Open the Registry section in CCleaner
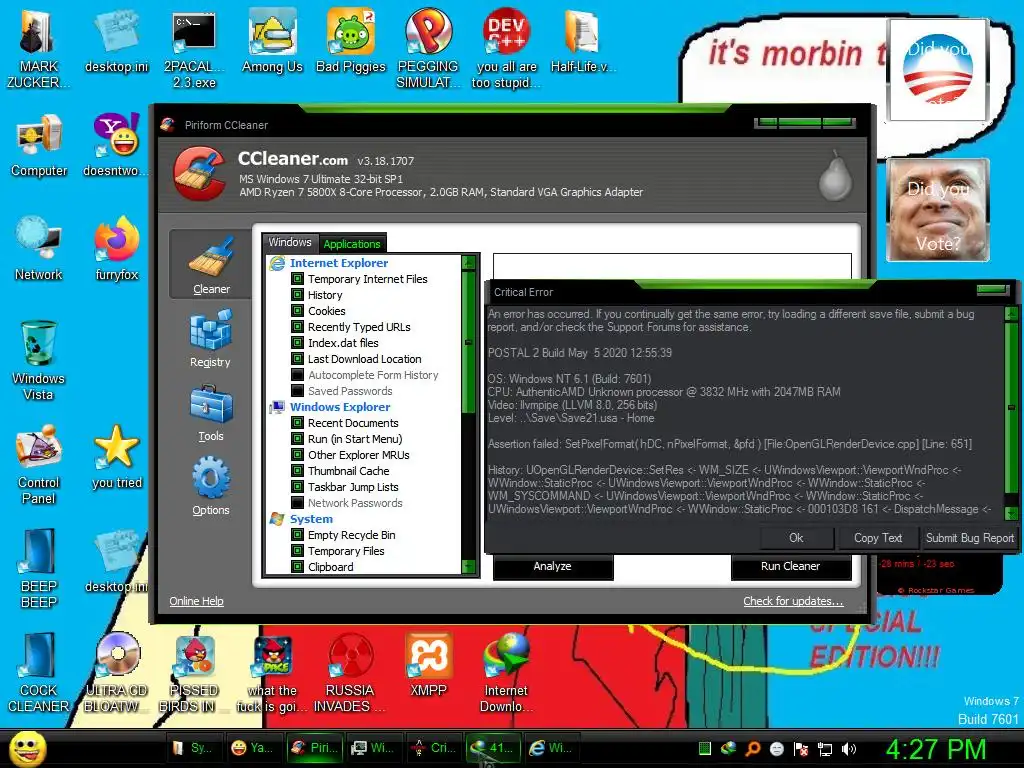Image resolution: width=1024 pixels, height=768 pixels. tap(210, 338)
